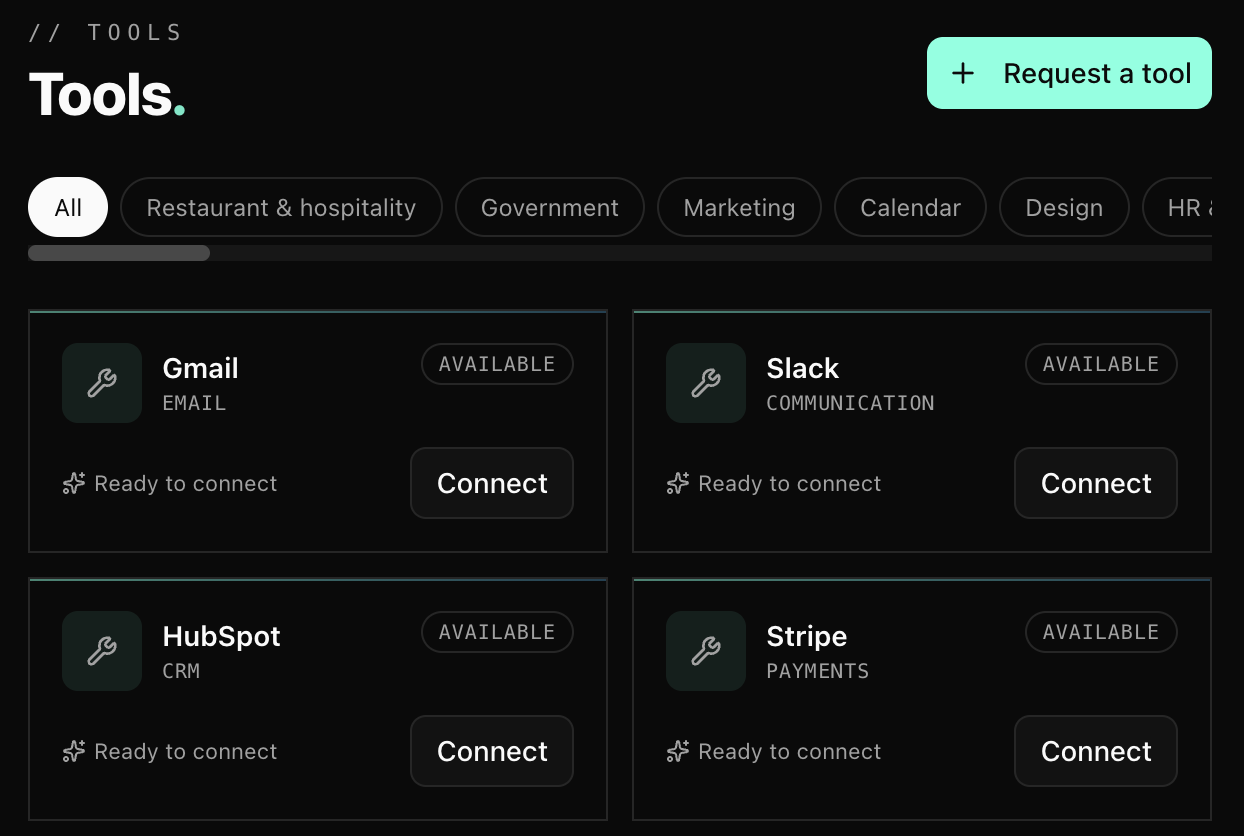
Task: Click the Gmail tool name
Action: pos(200,368)
